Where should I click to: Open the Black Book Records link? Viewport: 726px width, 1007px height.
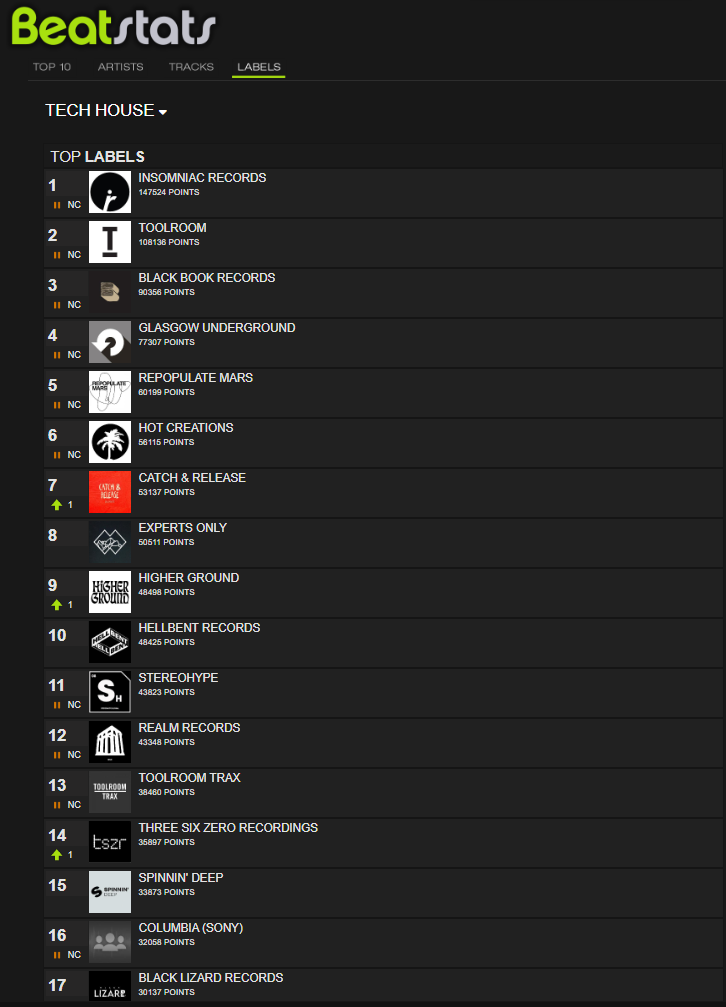click(207, 277)
